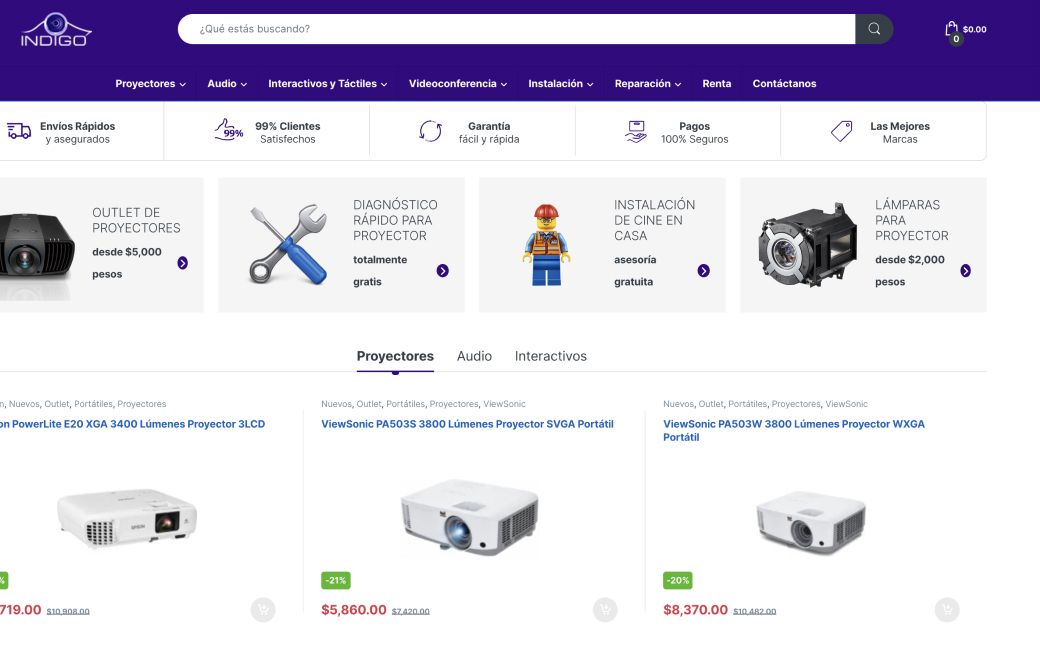Open the Contáctanos page

[x=784, y=84]
